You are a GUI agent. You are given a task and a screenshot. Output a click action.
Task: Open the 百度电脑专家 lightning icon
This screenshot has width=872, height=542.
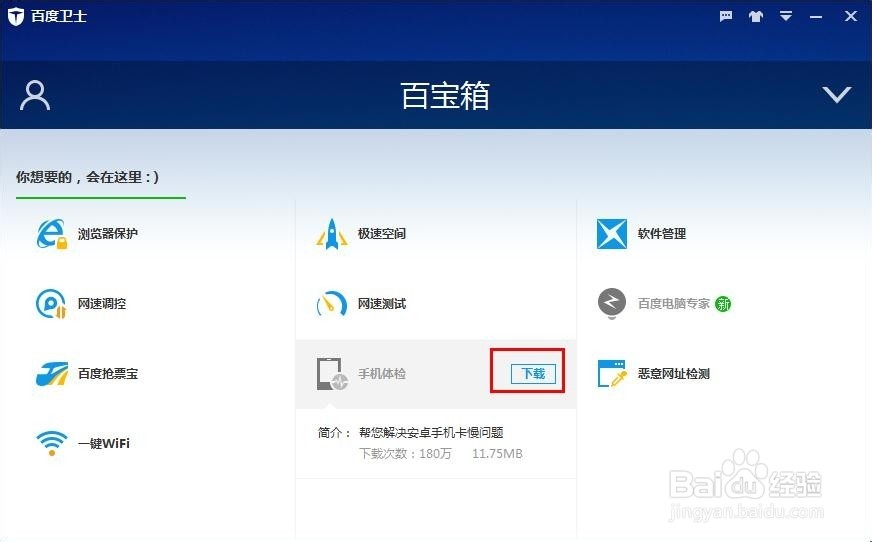pyautogui.click(x=612, y=304)
